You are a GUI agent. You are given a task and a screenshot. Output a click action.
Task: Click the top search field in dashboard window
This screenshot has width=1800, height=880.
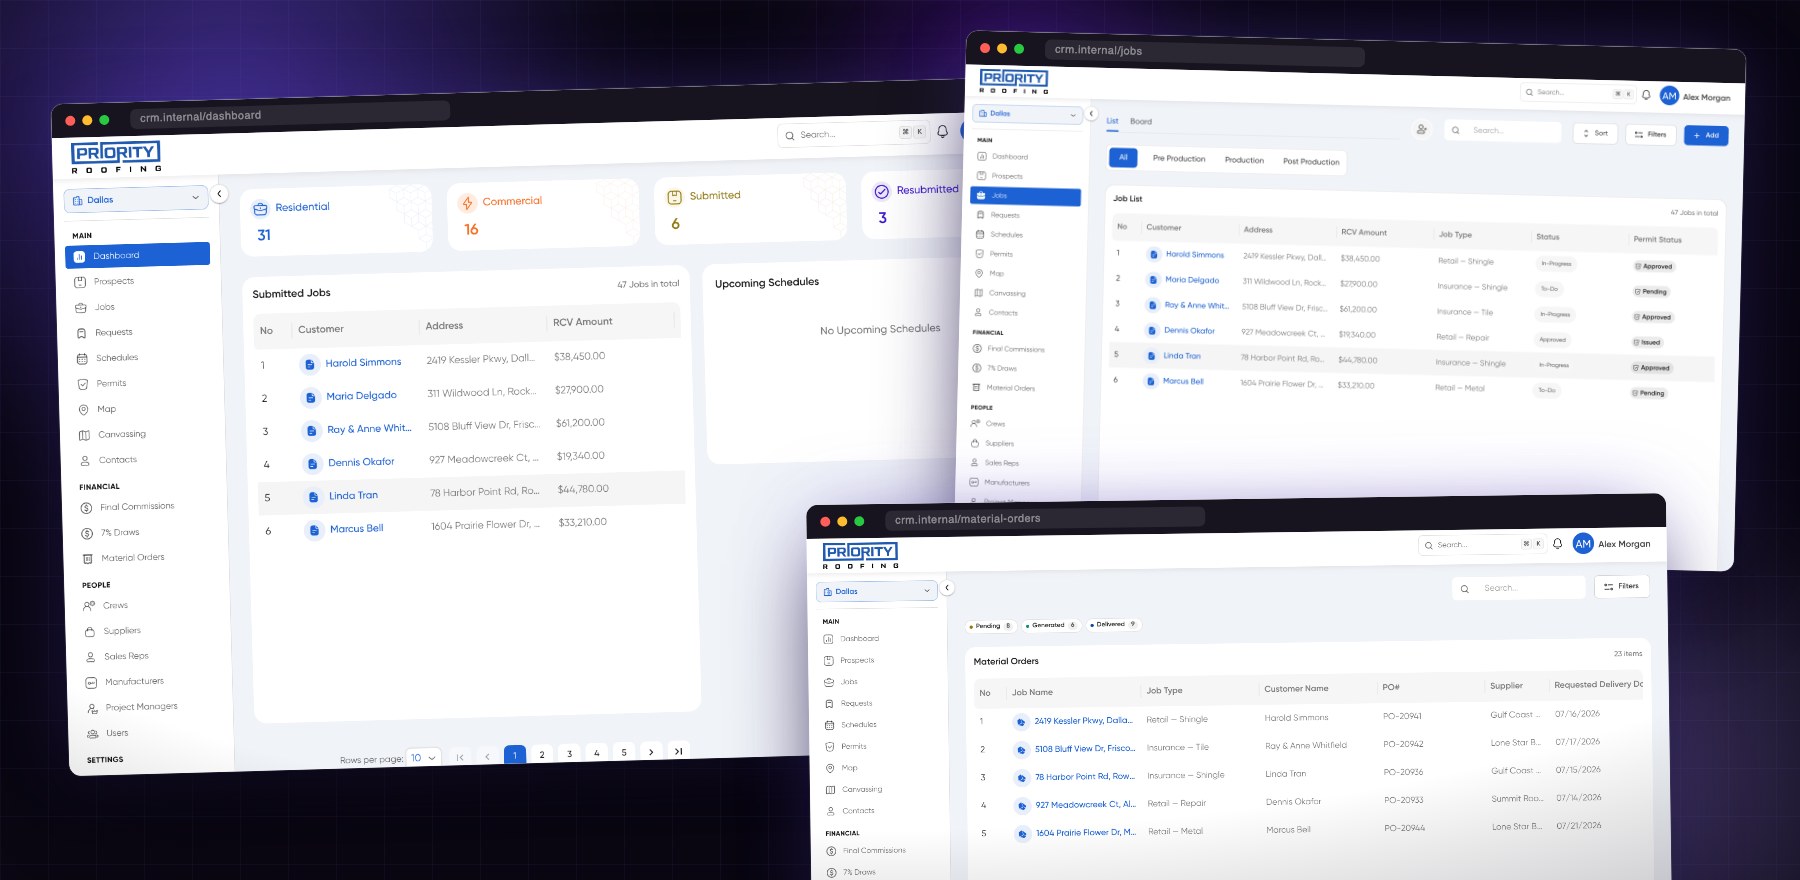coord(853,134)
